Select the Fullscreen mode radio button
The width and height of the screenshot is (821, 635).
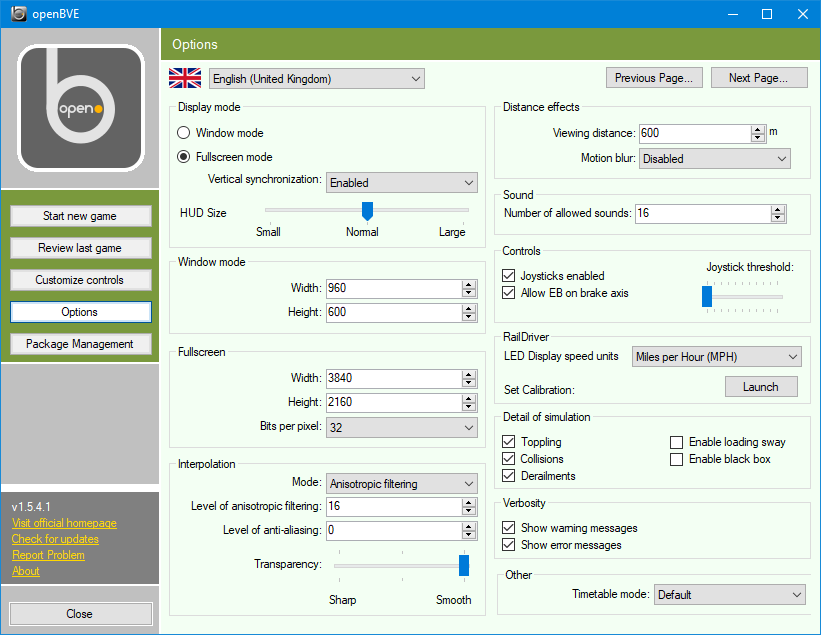[x=183, y=156]
